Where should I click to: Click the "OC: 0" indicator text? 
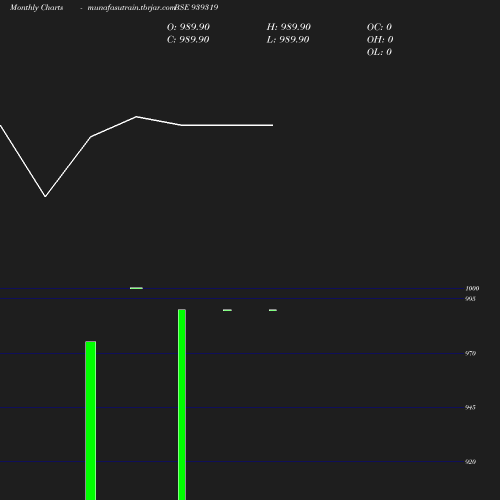tap(379, 27)
